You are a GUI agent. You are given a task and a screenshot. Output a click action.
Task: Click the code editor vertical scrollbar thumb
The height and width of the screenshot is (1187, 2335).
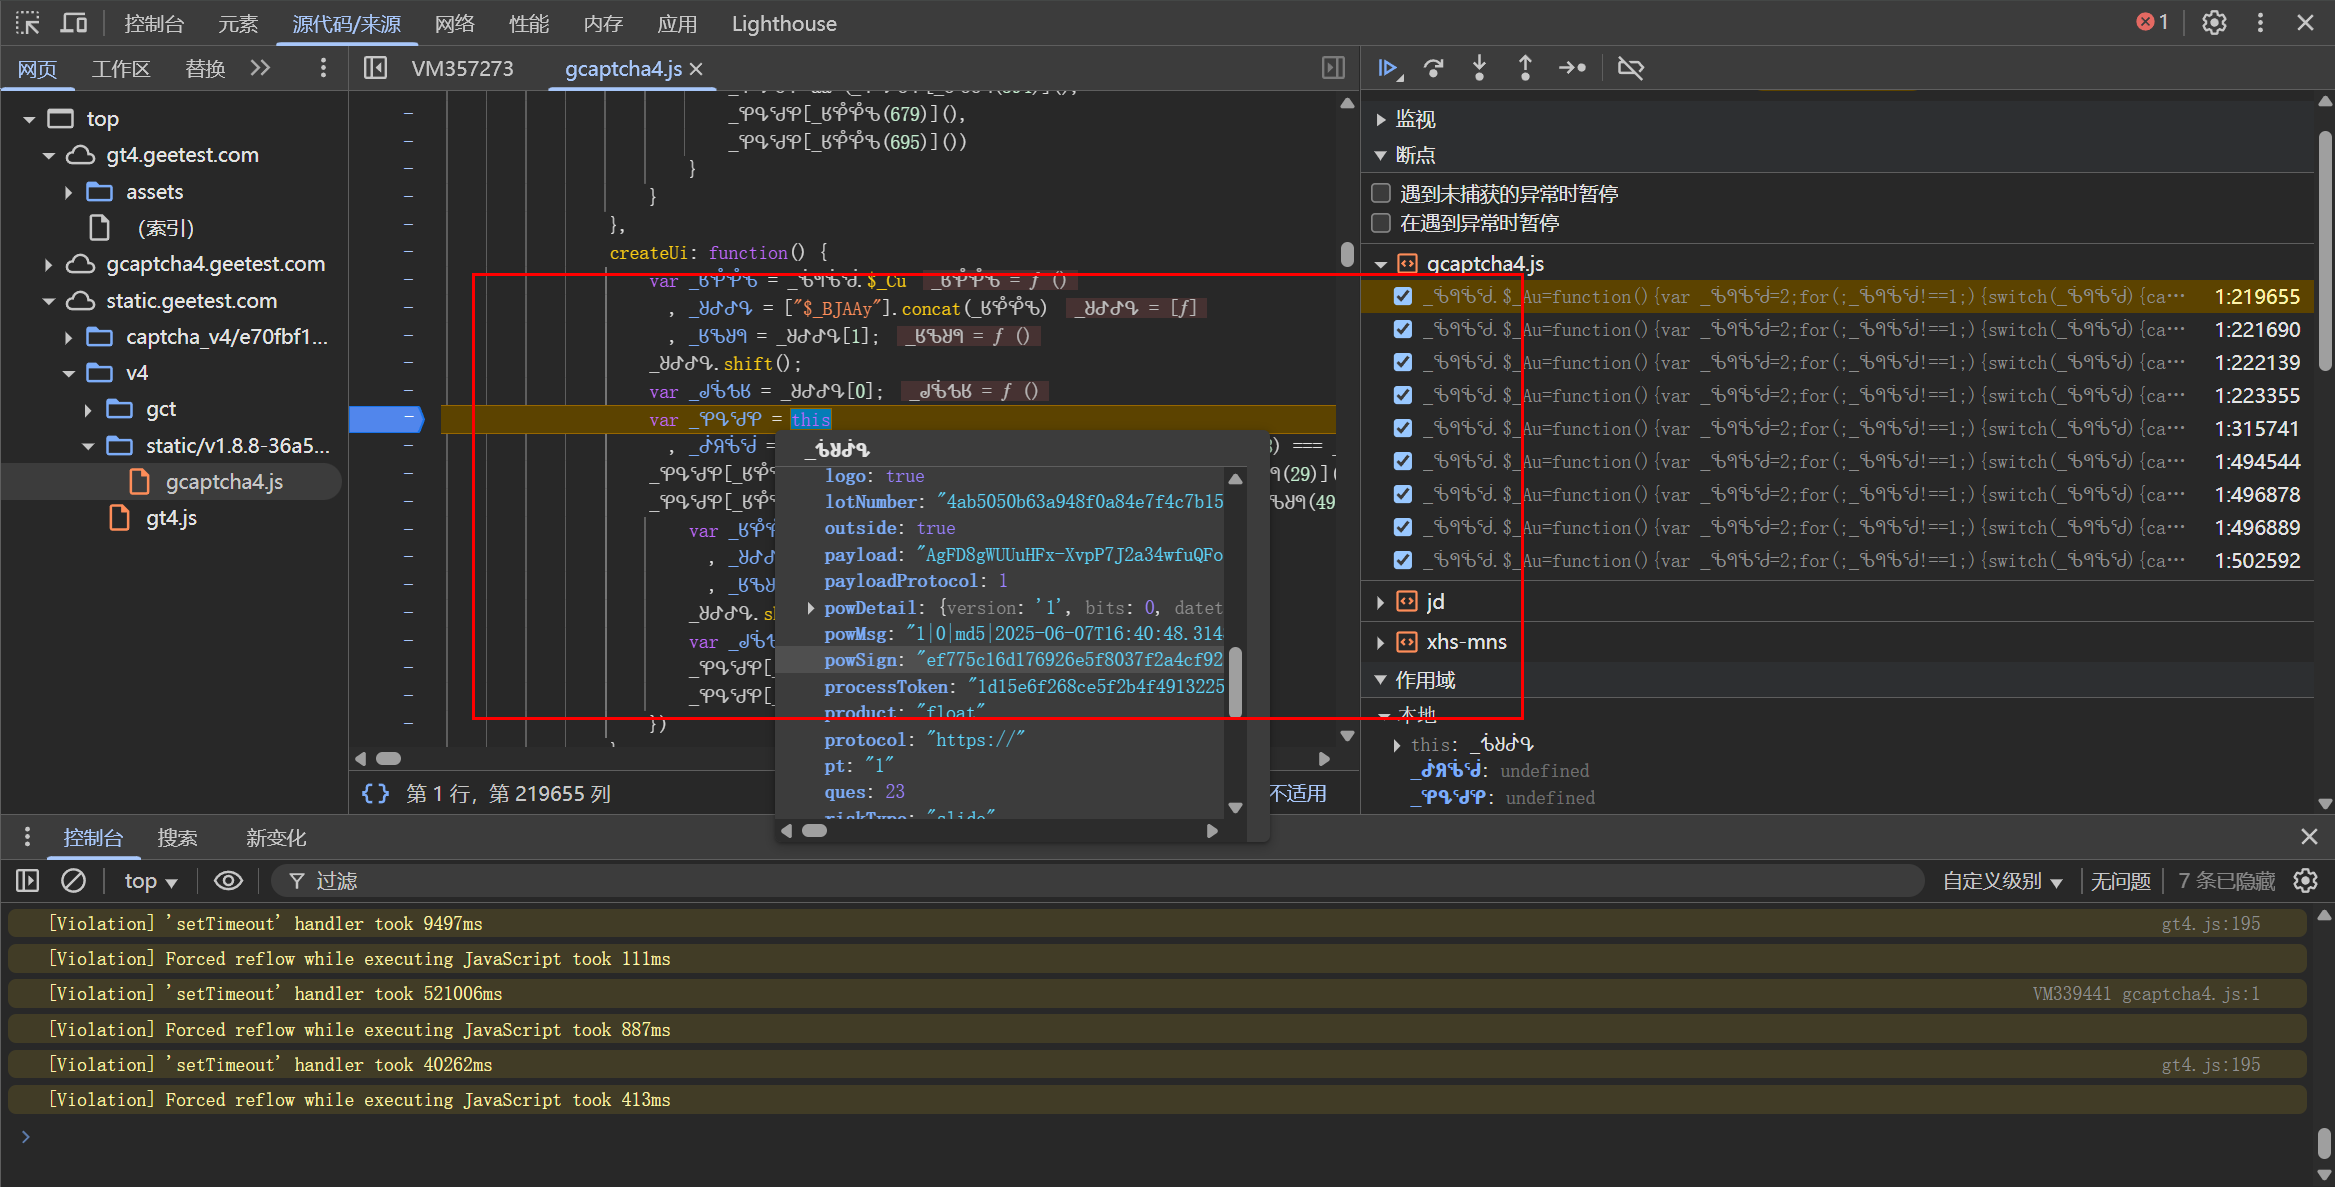click(x=1347, y=253)
